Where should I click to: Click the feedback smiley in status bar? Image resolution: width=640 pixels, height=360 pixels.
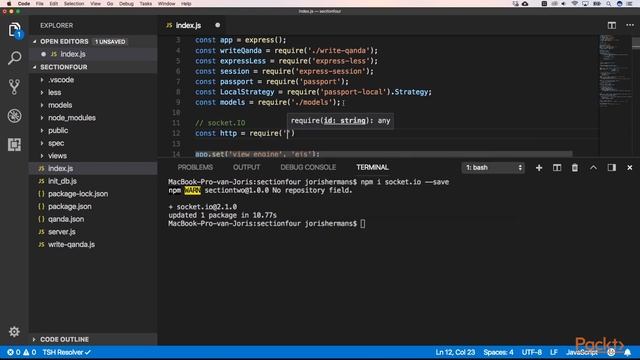611,352
